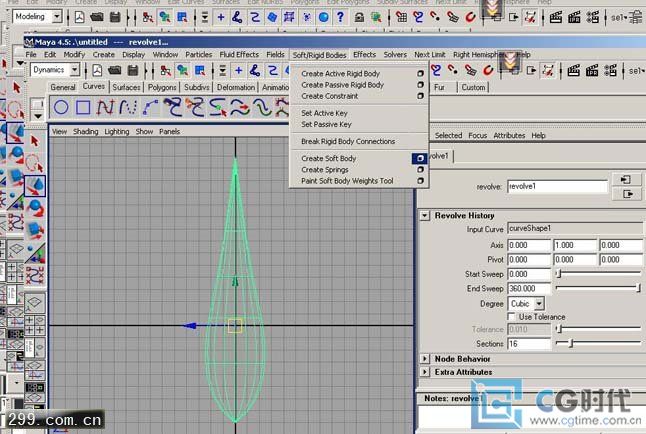The image size is (646, 434).
Task: Switch to the Surfaces shelf tab
Action: click(126, 87)
